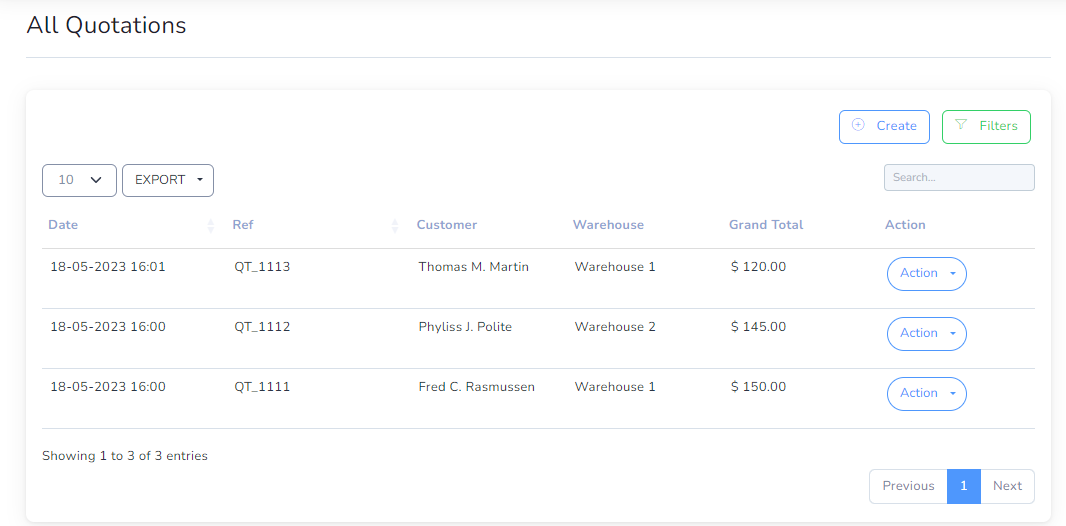This screenshot has width=1066, height=526.
Task: Expand the EXPORT dropdown menu
Action: tap(168, 180)
